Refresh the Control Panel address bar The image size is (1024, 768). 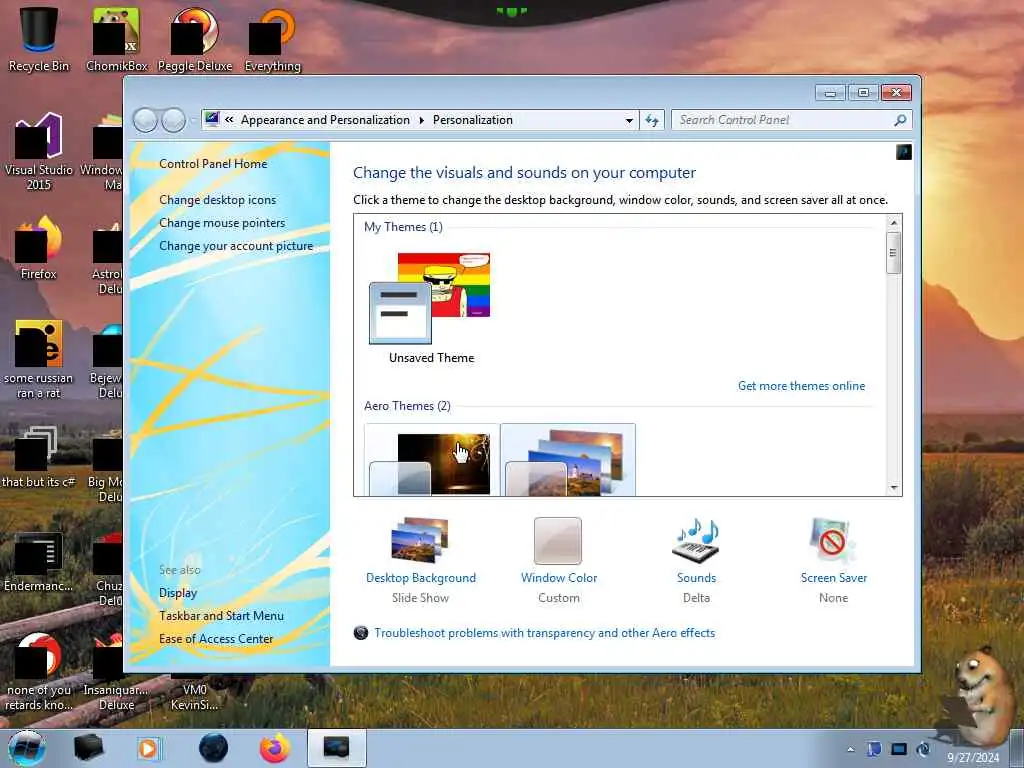(652, 120)
